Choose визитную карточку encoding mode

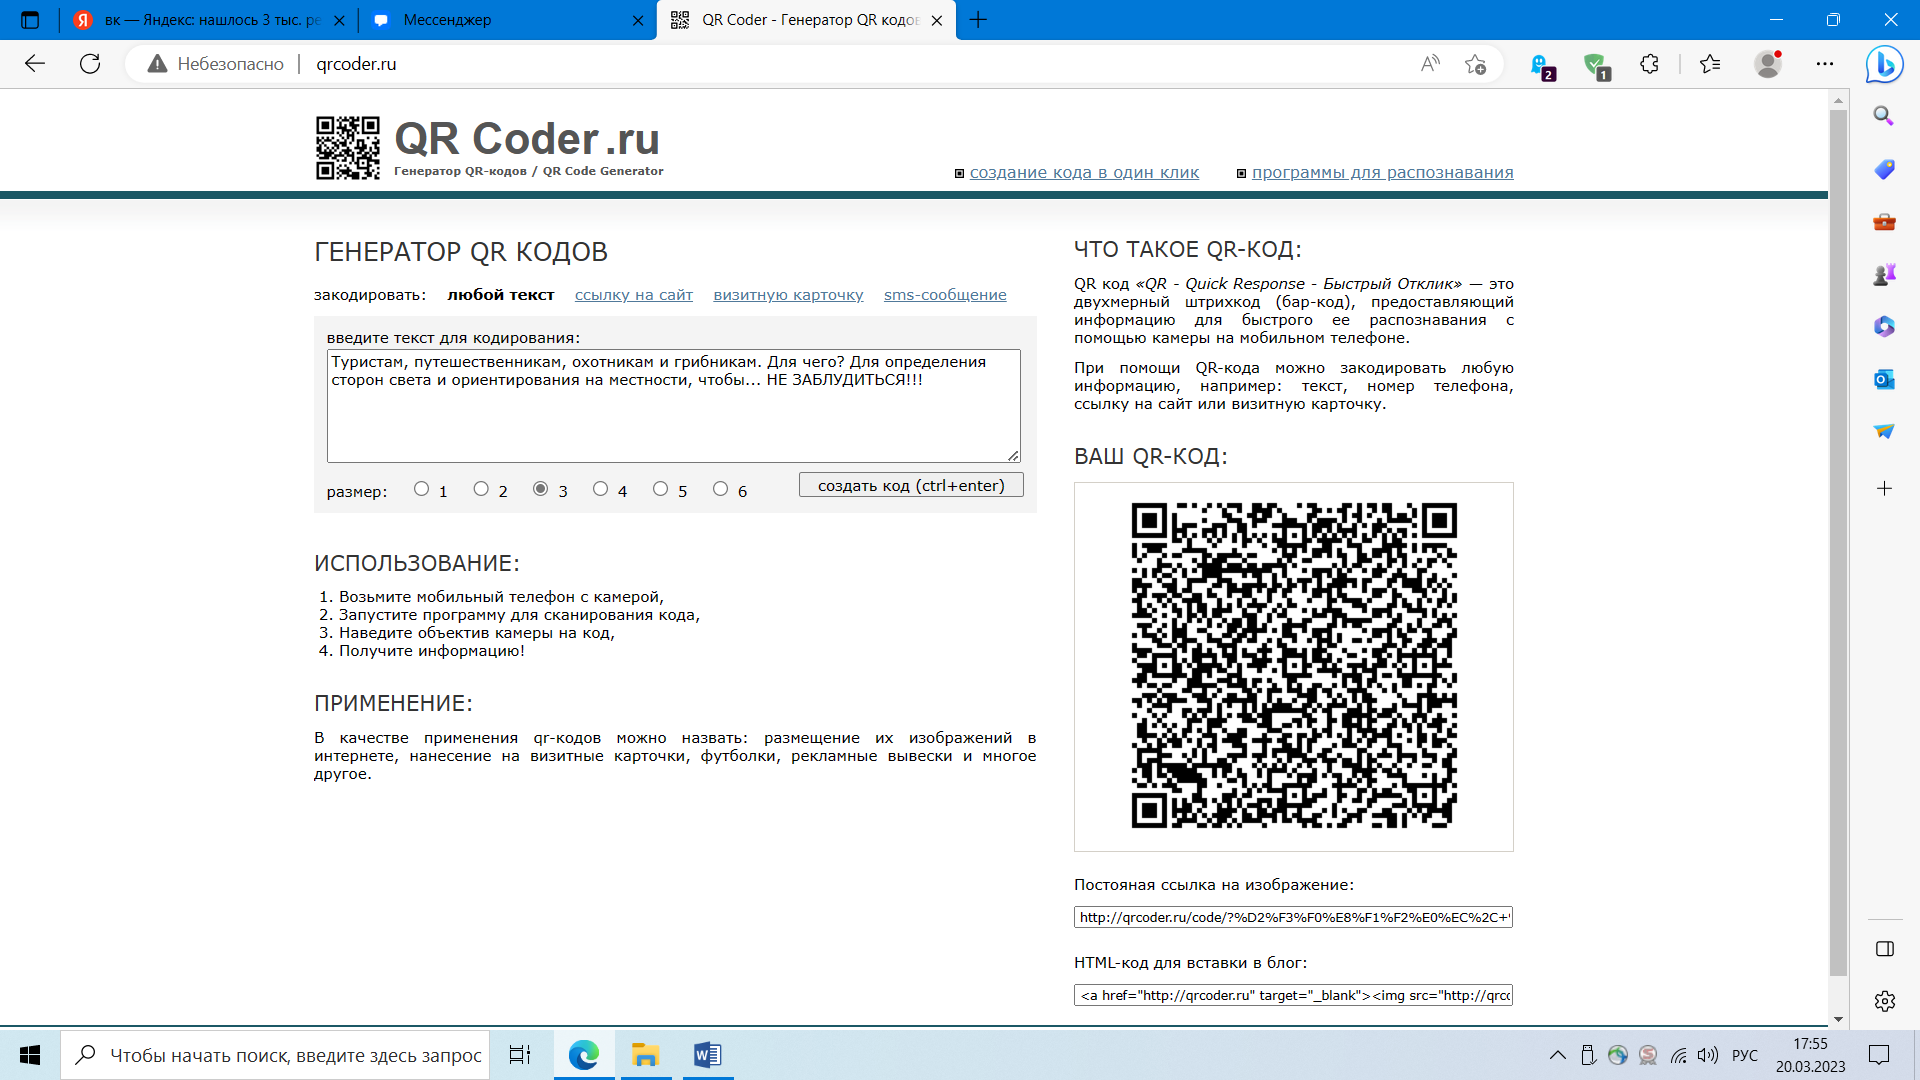point(788,295)
